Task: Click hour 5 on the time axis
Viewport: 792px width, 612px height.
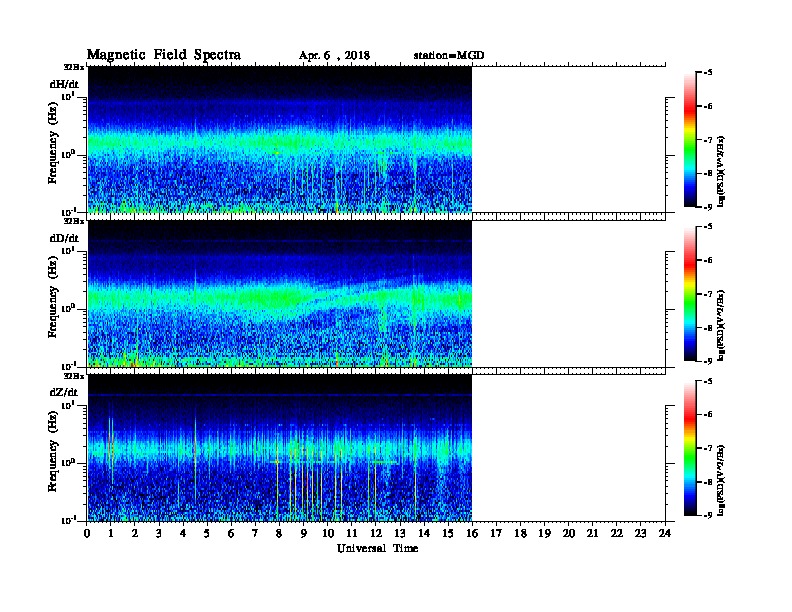Action: pos(208,534)
